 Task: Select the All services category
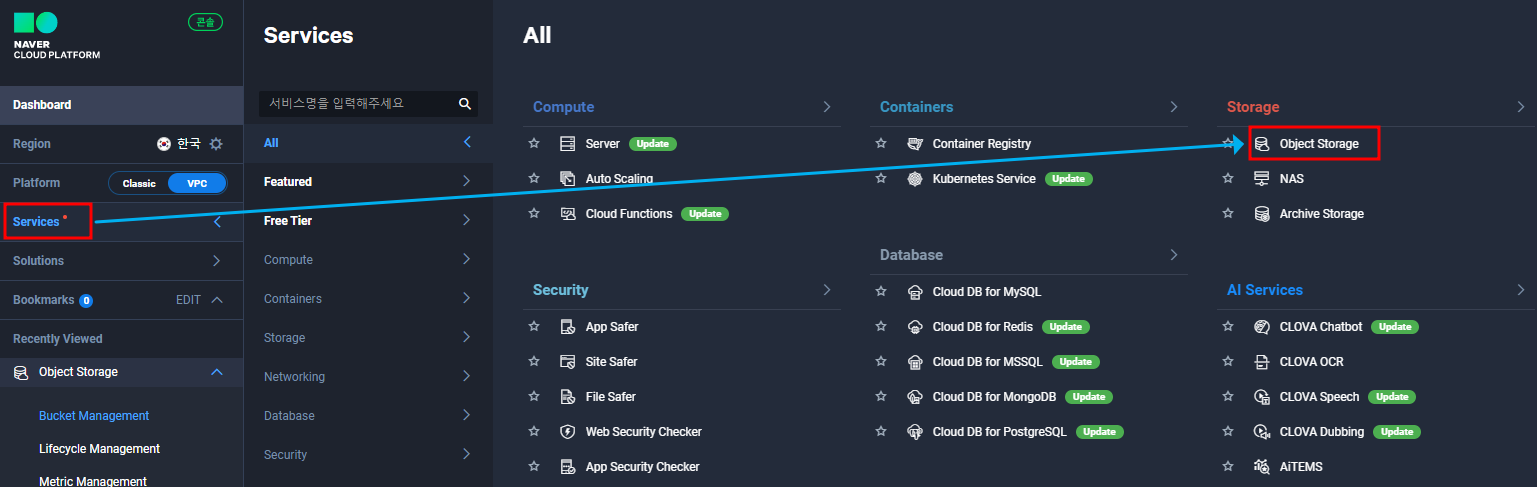368,143
